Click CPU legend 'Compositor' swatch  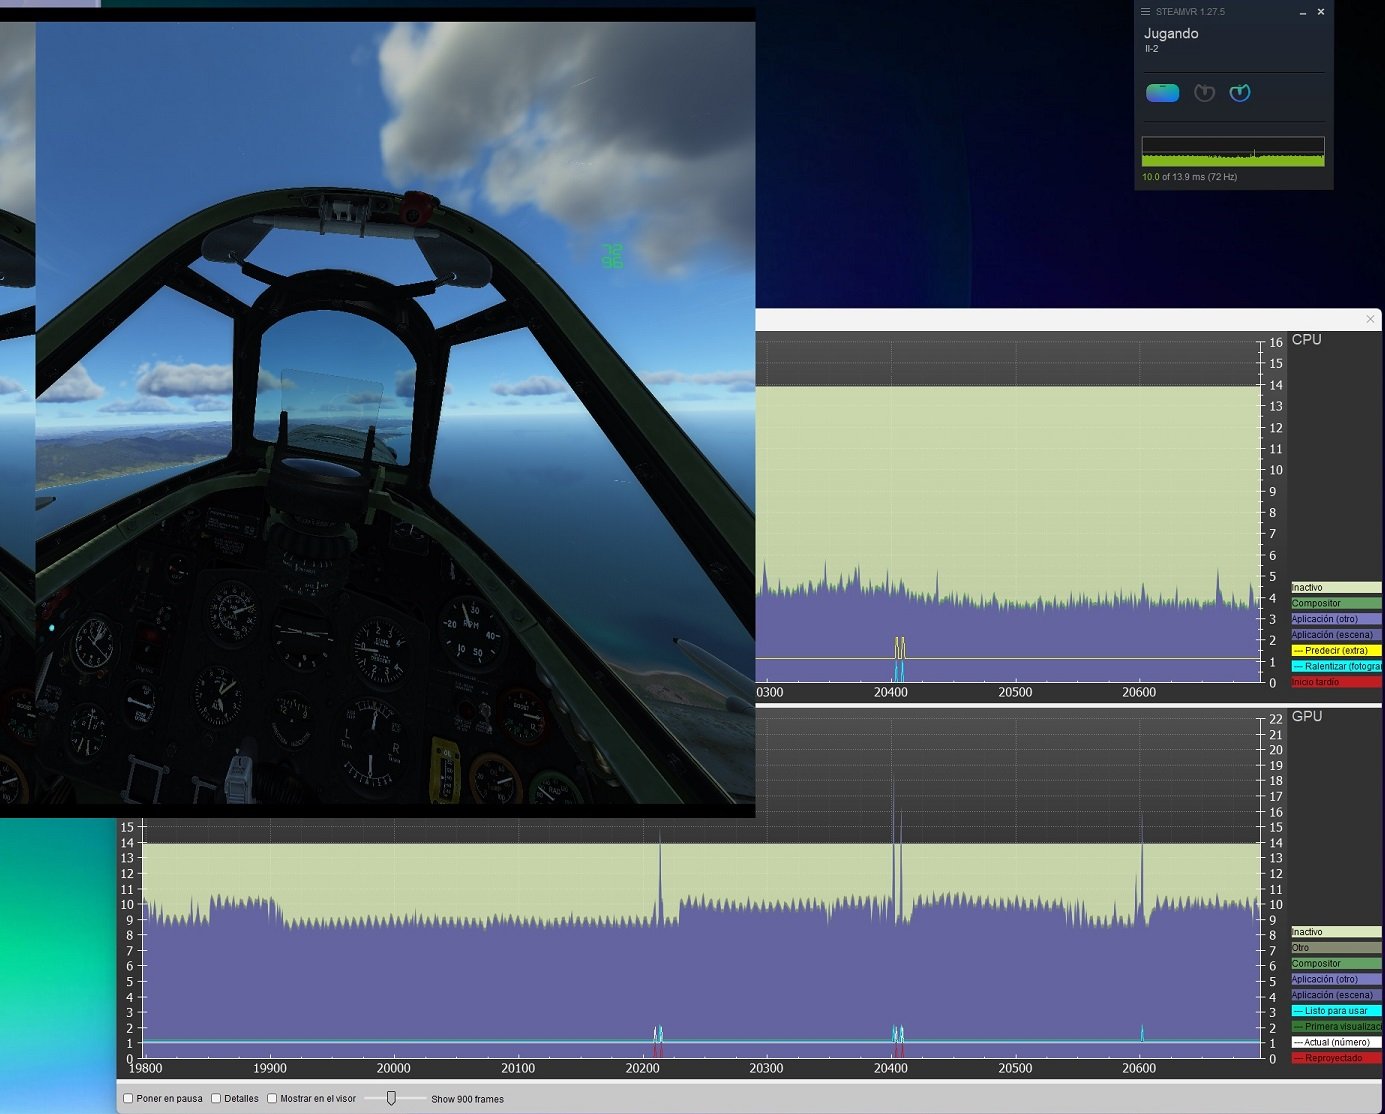pyautogui.click(x=1336, y=603)
